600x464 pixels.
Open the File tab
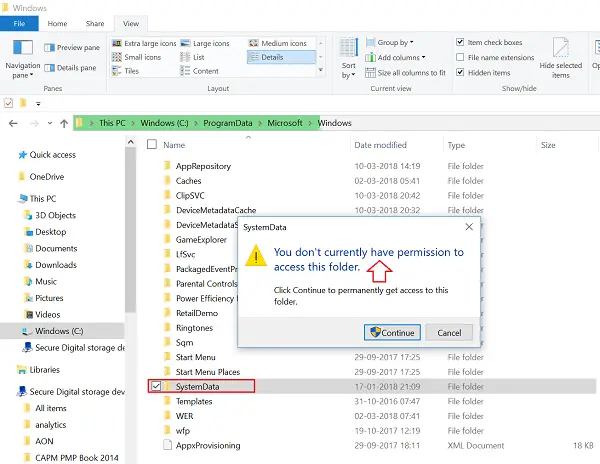tap(19, 24)
